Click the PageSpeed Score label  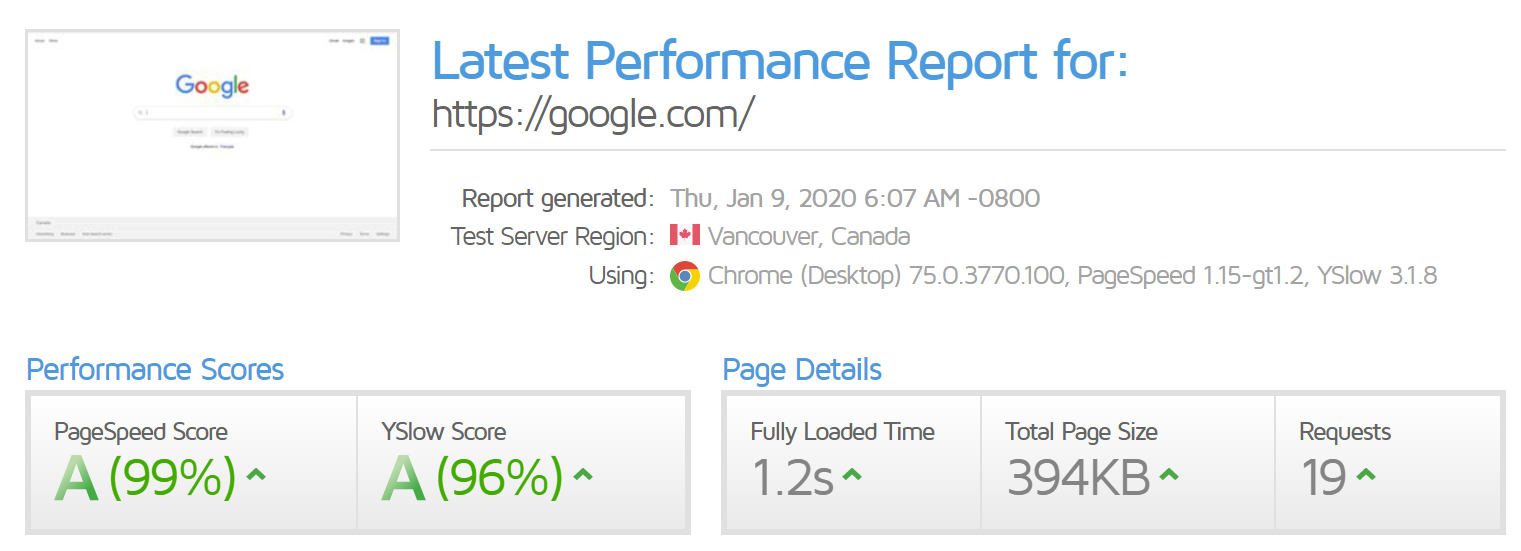click(141, 432)
